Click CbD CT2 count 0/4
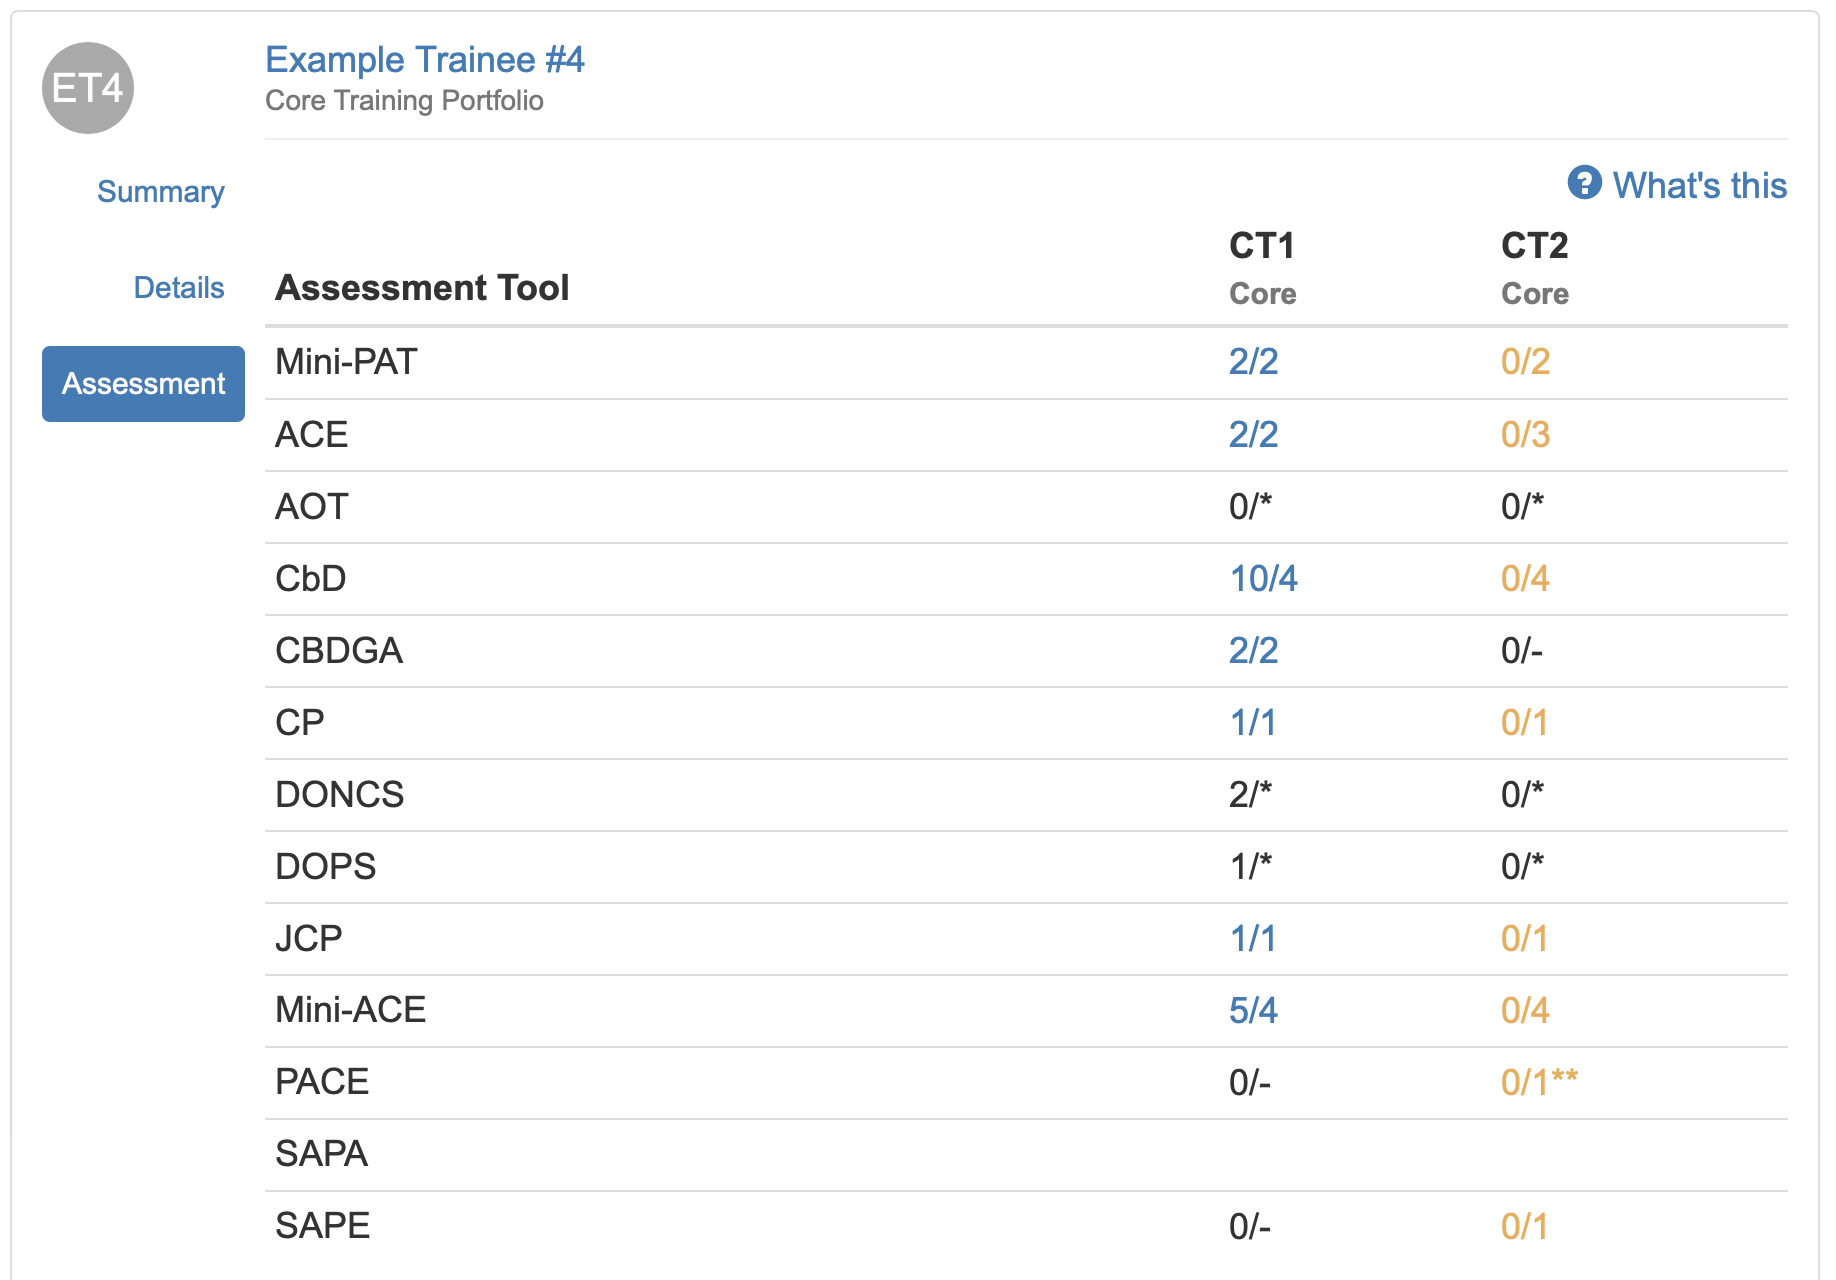The width and height of the screenshot is (1836, 1280). tap(1525, 579)
